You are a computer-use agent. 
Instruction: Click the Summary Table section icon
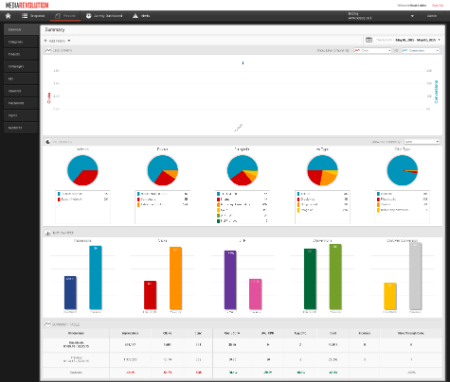click(47, 324)
